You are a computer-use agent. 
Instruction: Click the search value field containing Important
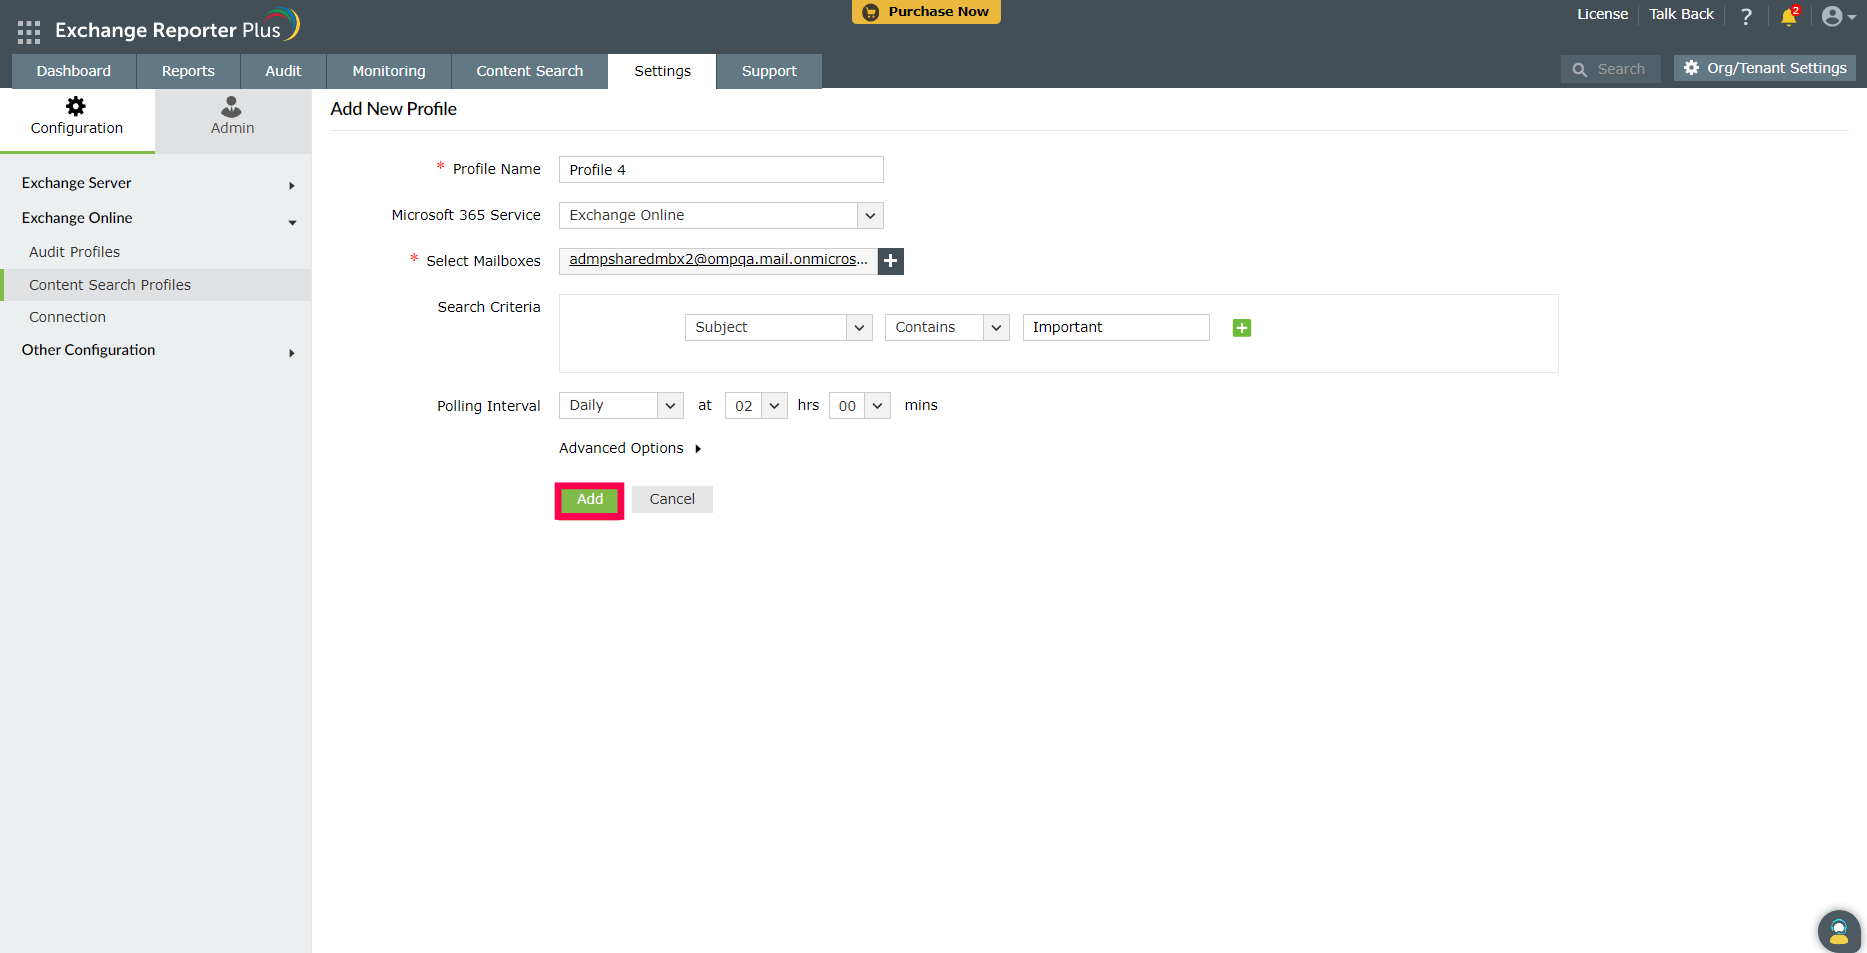[x=1116, y=328]
